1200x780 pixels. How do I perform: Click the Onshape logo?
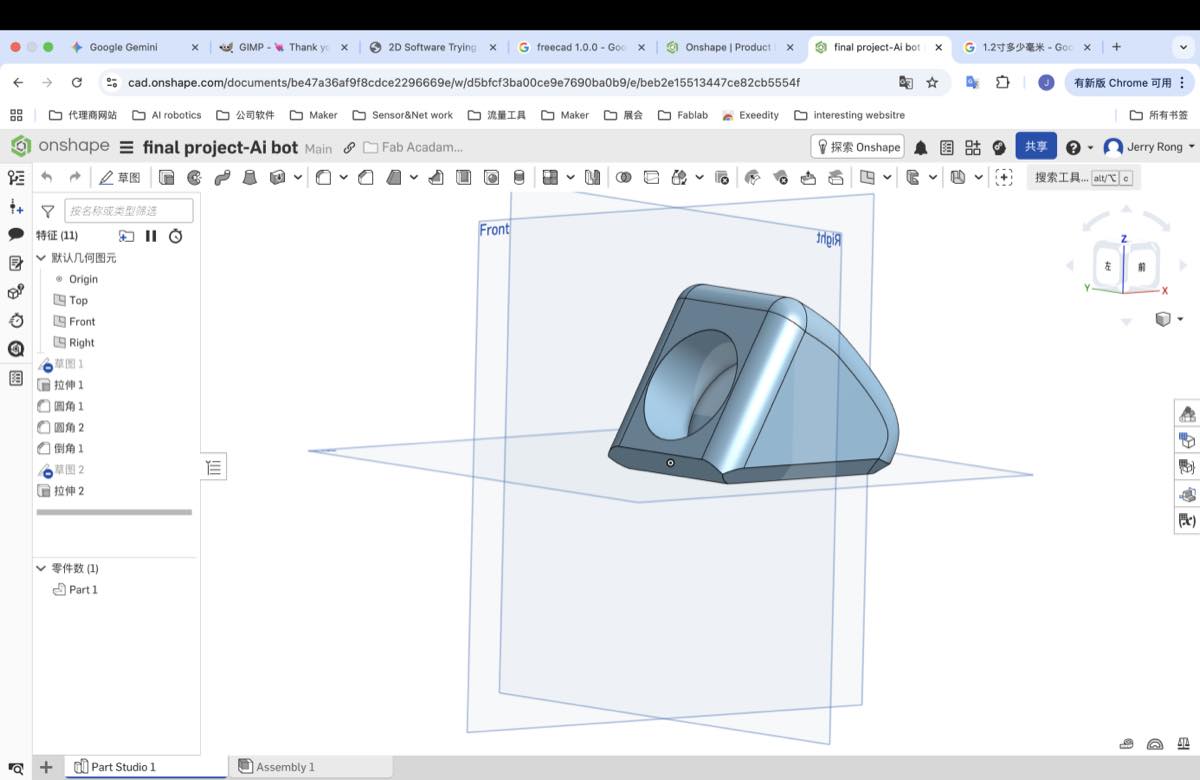pos(61,146)
